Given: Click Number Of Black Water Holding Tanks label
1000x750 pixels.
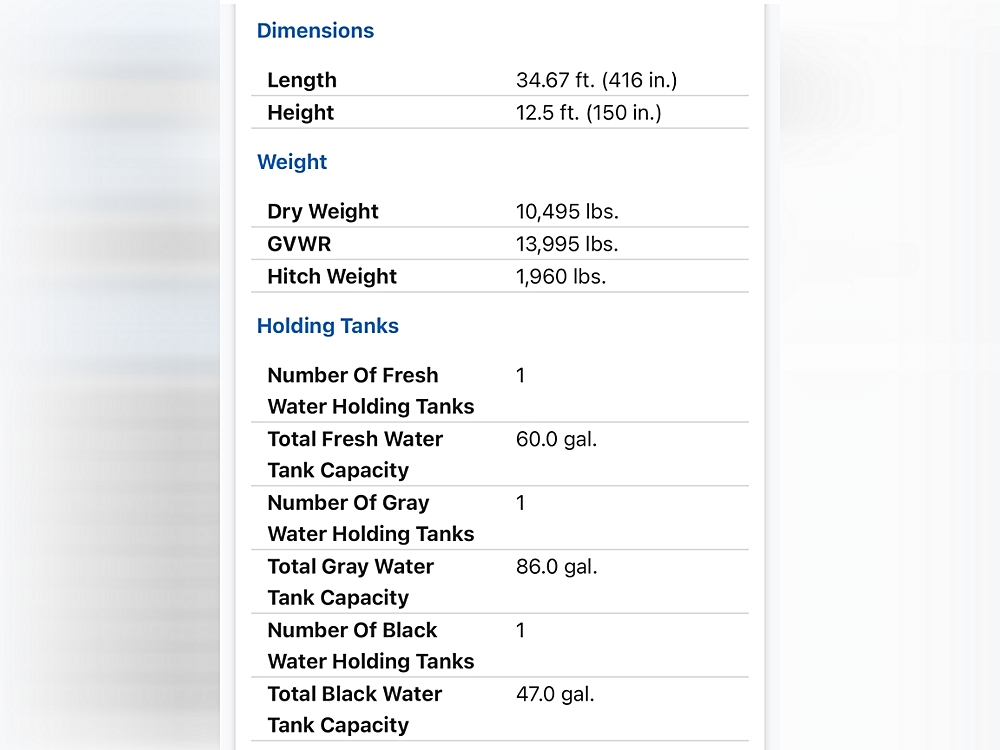Looking at the screenshot, I should click(x=370, y=645).
